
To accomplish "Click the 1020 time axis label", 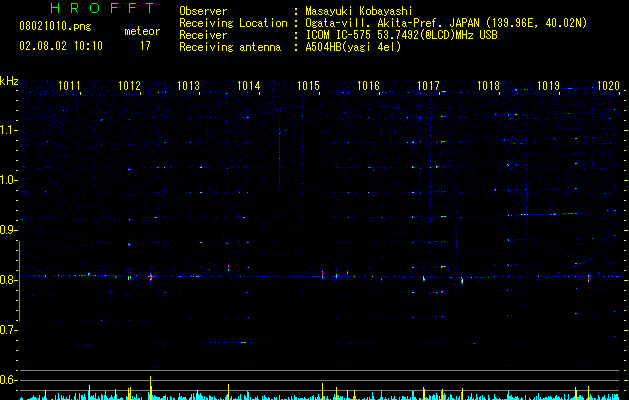I will [x=608, y=86].
